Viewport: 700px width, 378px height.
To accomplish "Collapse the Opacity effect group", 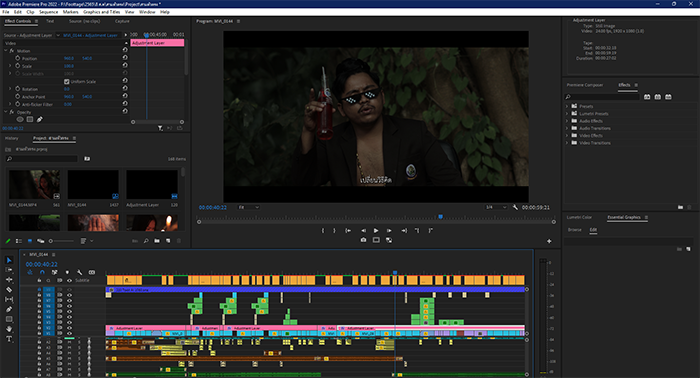I will (5, 112).
